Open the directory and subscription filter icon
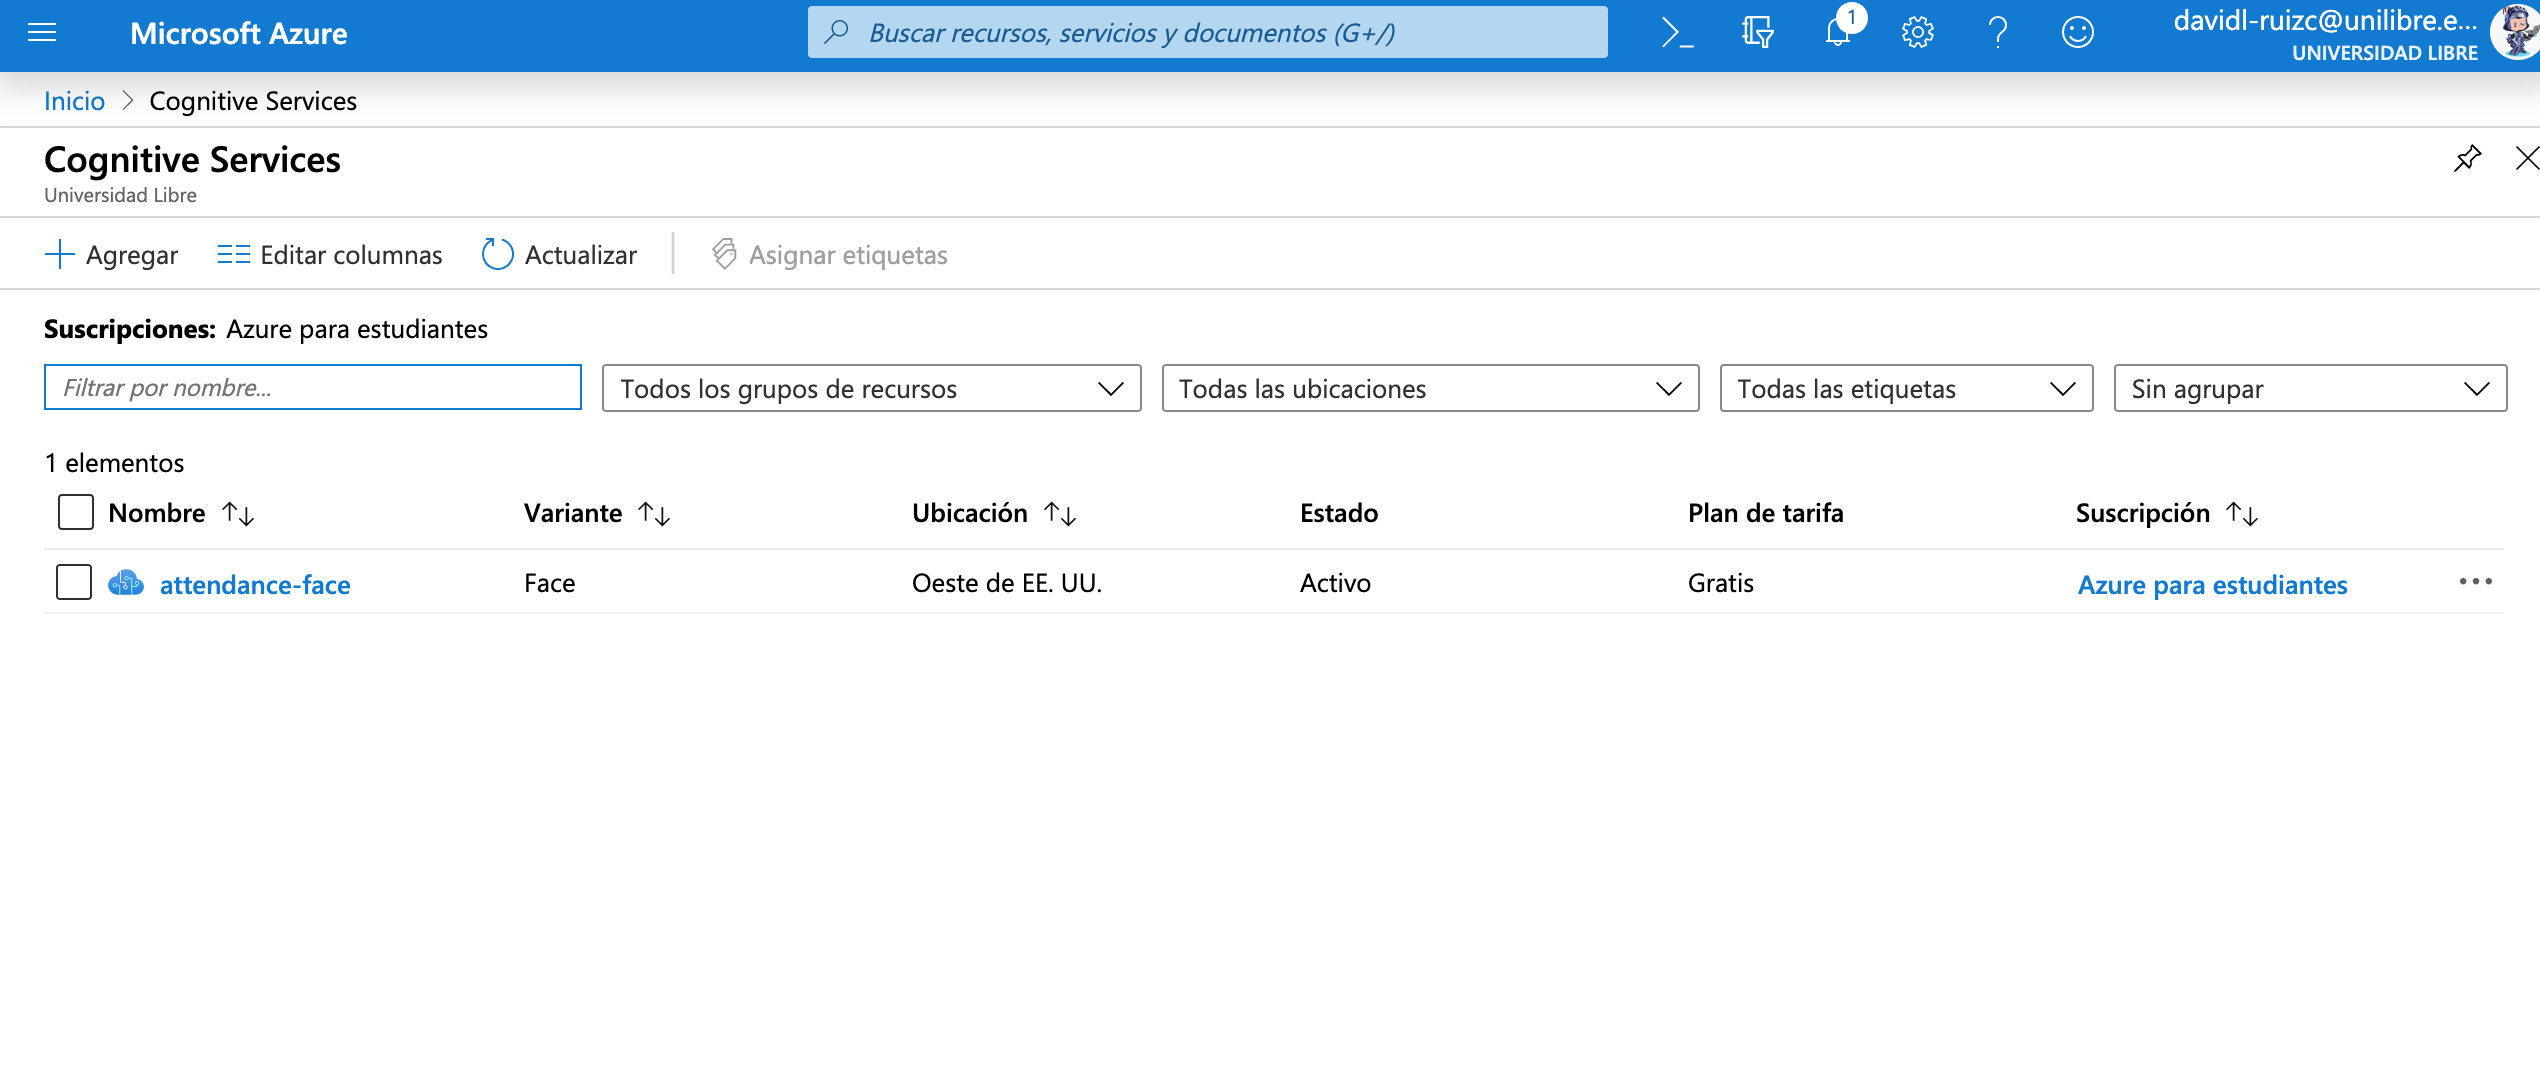Screen dimensions: 2540x1076 1757,33
